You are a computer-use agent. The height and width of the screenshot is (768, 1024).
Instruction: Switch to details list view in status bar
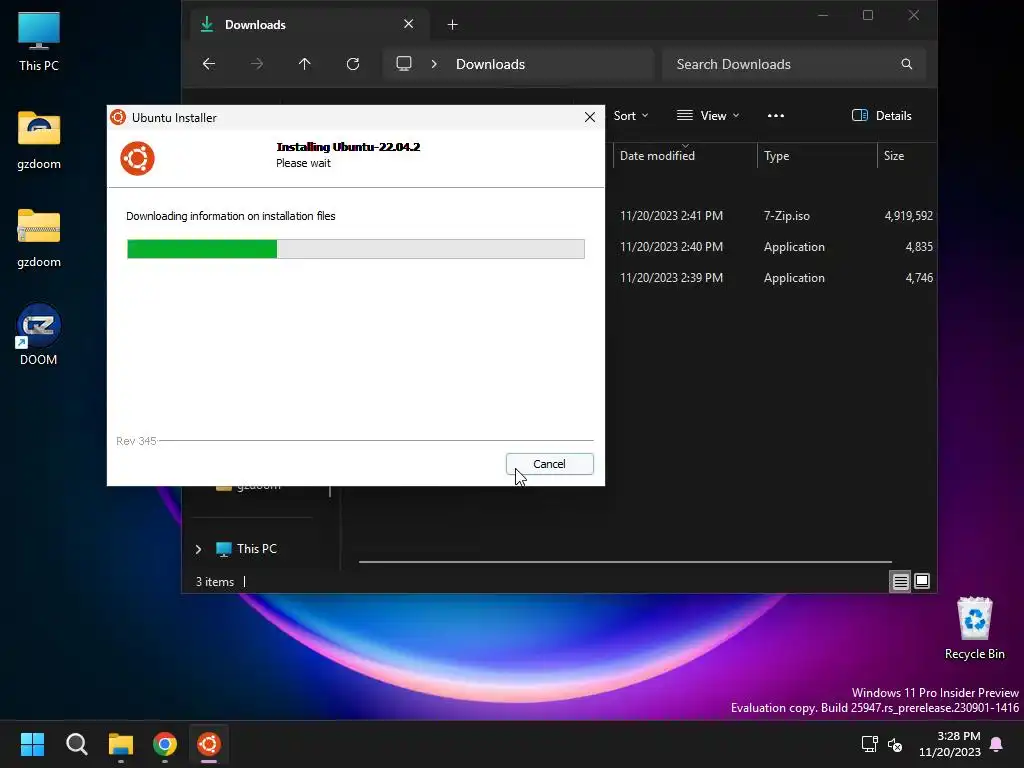[x=901, y=581]
